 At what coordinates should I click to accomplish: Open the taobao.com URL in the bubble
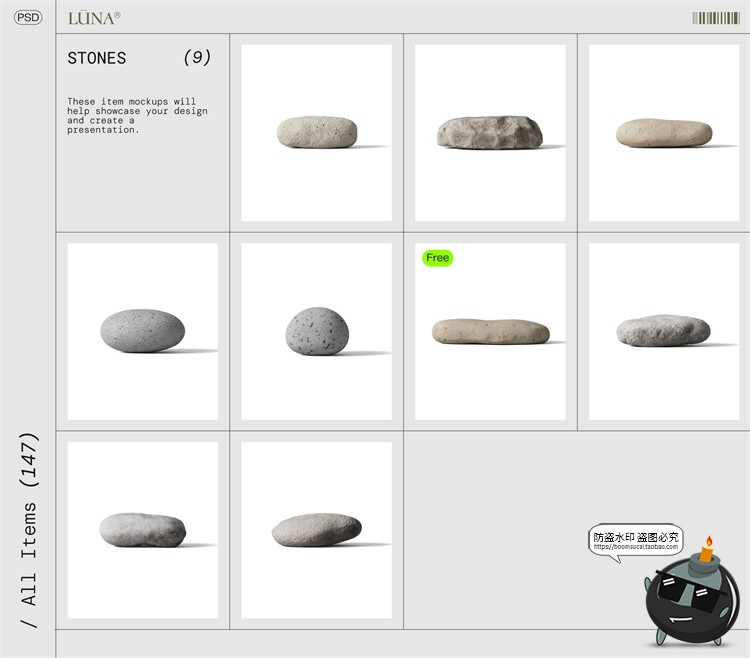coord(636,547)
